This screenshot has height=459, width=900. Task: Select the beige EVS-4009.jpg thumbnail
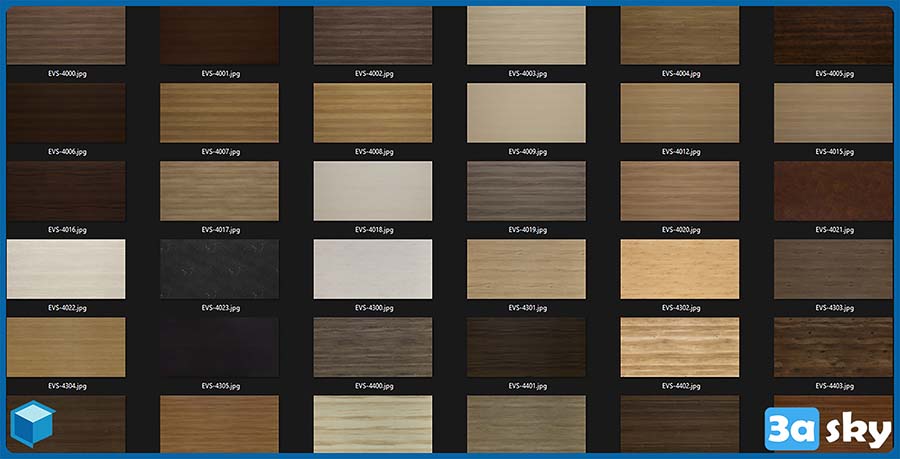(526, 113)
